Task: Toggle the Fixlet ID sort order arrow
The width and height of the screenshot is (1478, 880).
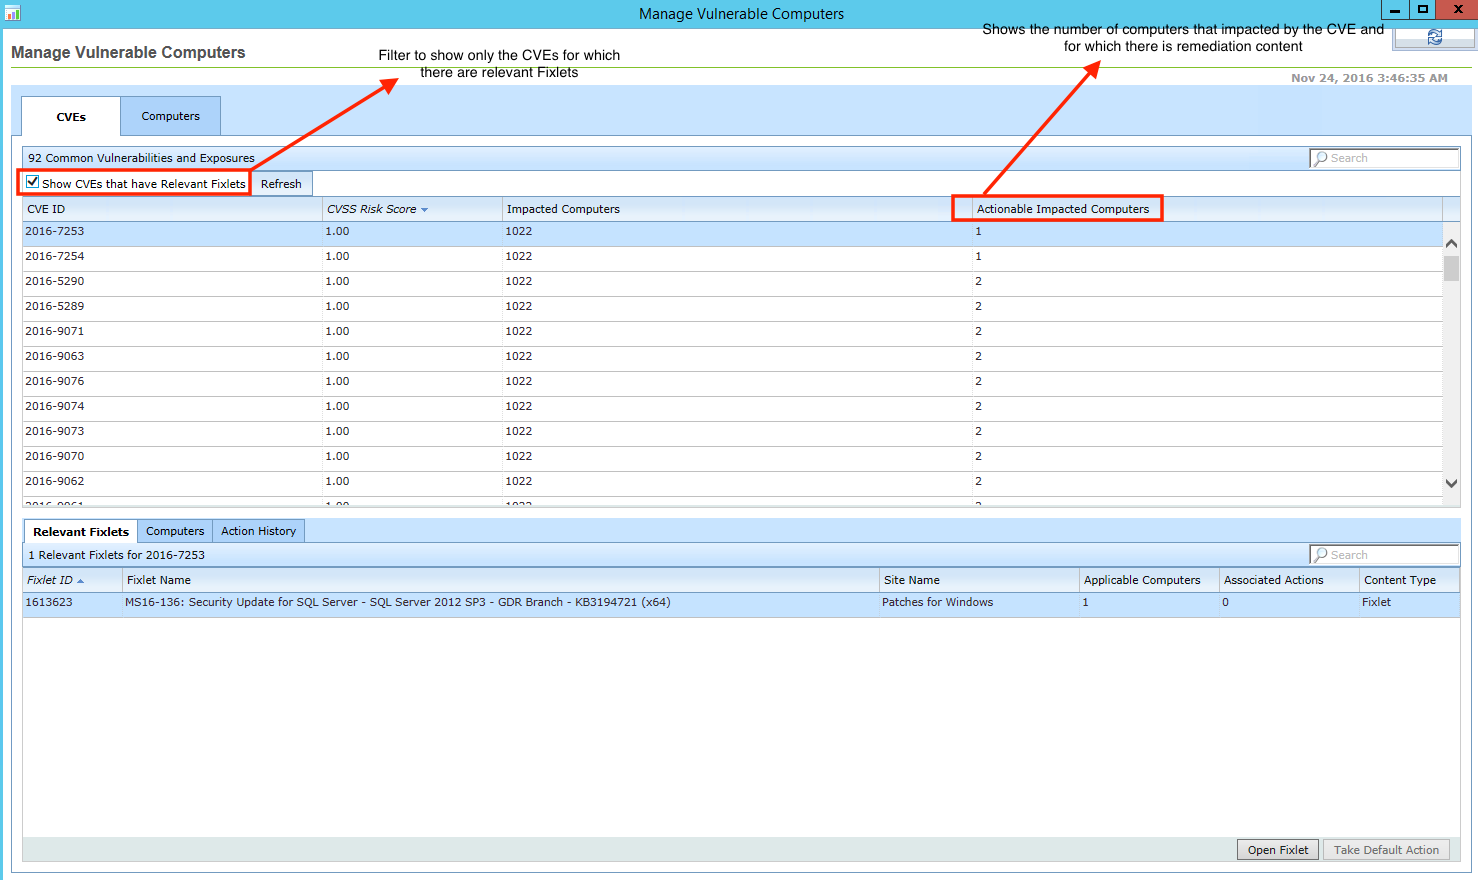Action: point(80,581)
